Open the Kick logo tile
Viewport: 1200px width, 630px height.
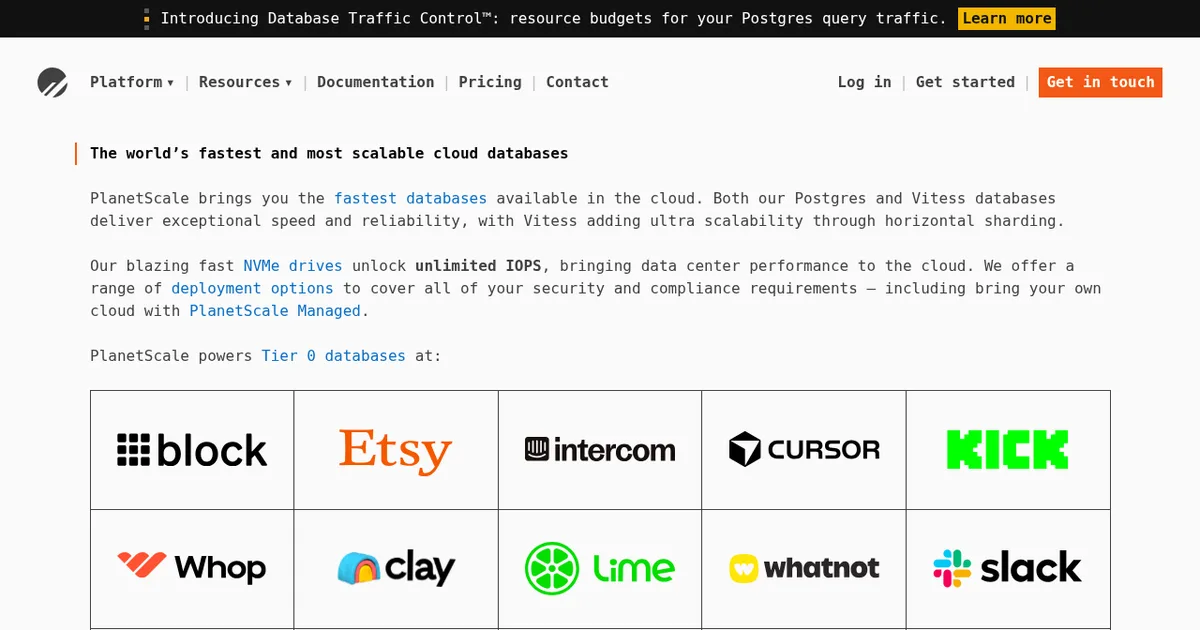[1008, 450]
